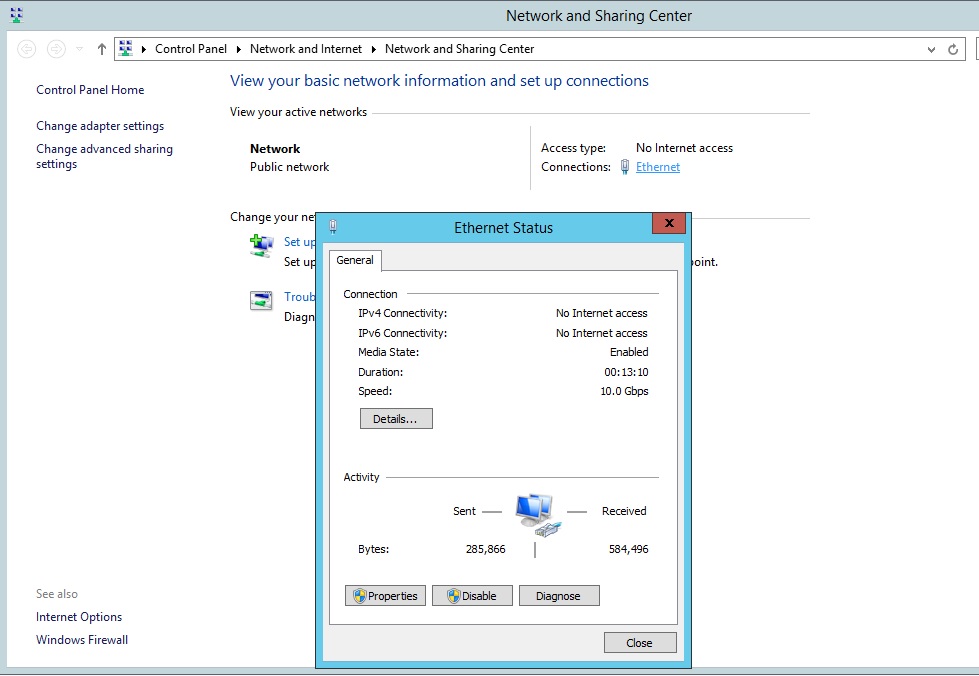Disable the Ethernet connection
979x676 pixels.
tap(472, 596)
